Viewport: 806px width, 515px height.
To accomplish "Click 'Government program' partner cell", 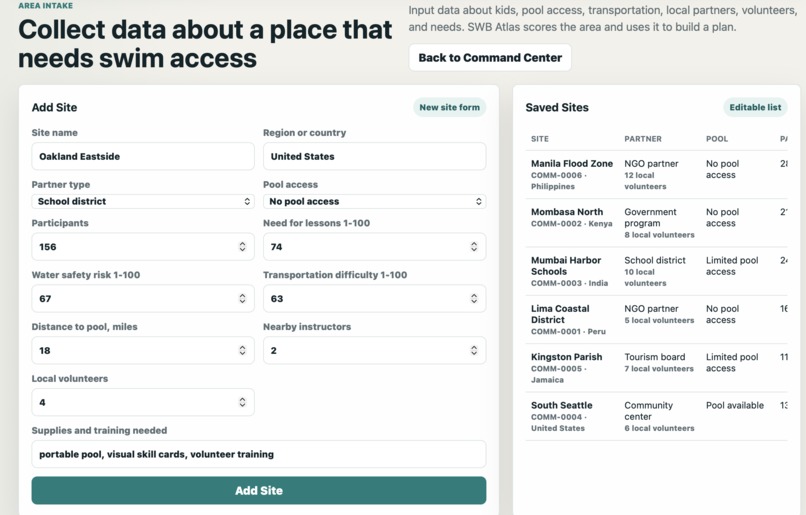I will [650, 217].
